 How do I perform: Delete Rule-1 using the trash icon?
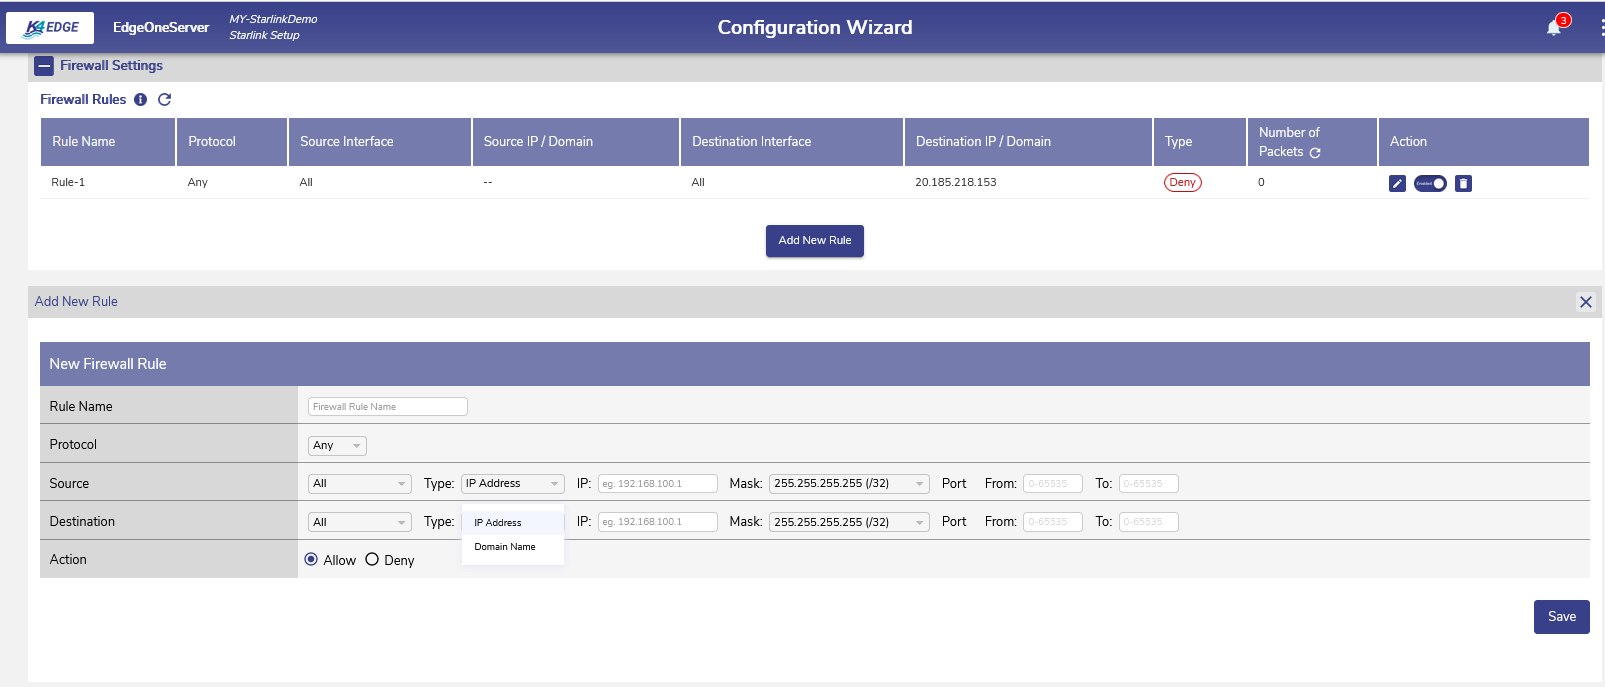(x=1463, y=183)
